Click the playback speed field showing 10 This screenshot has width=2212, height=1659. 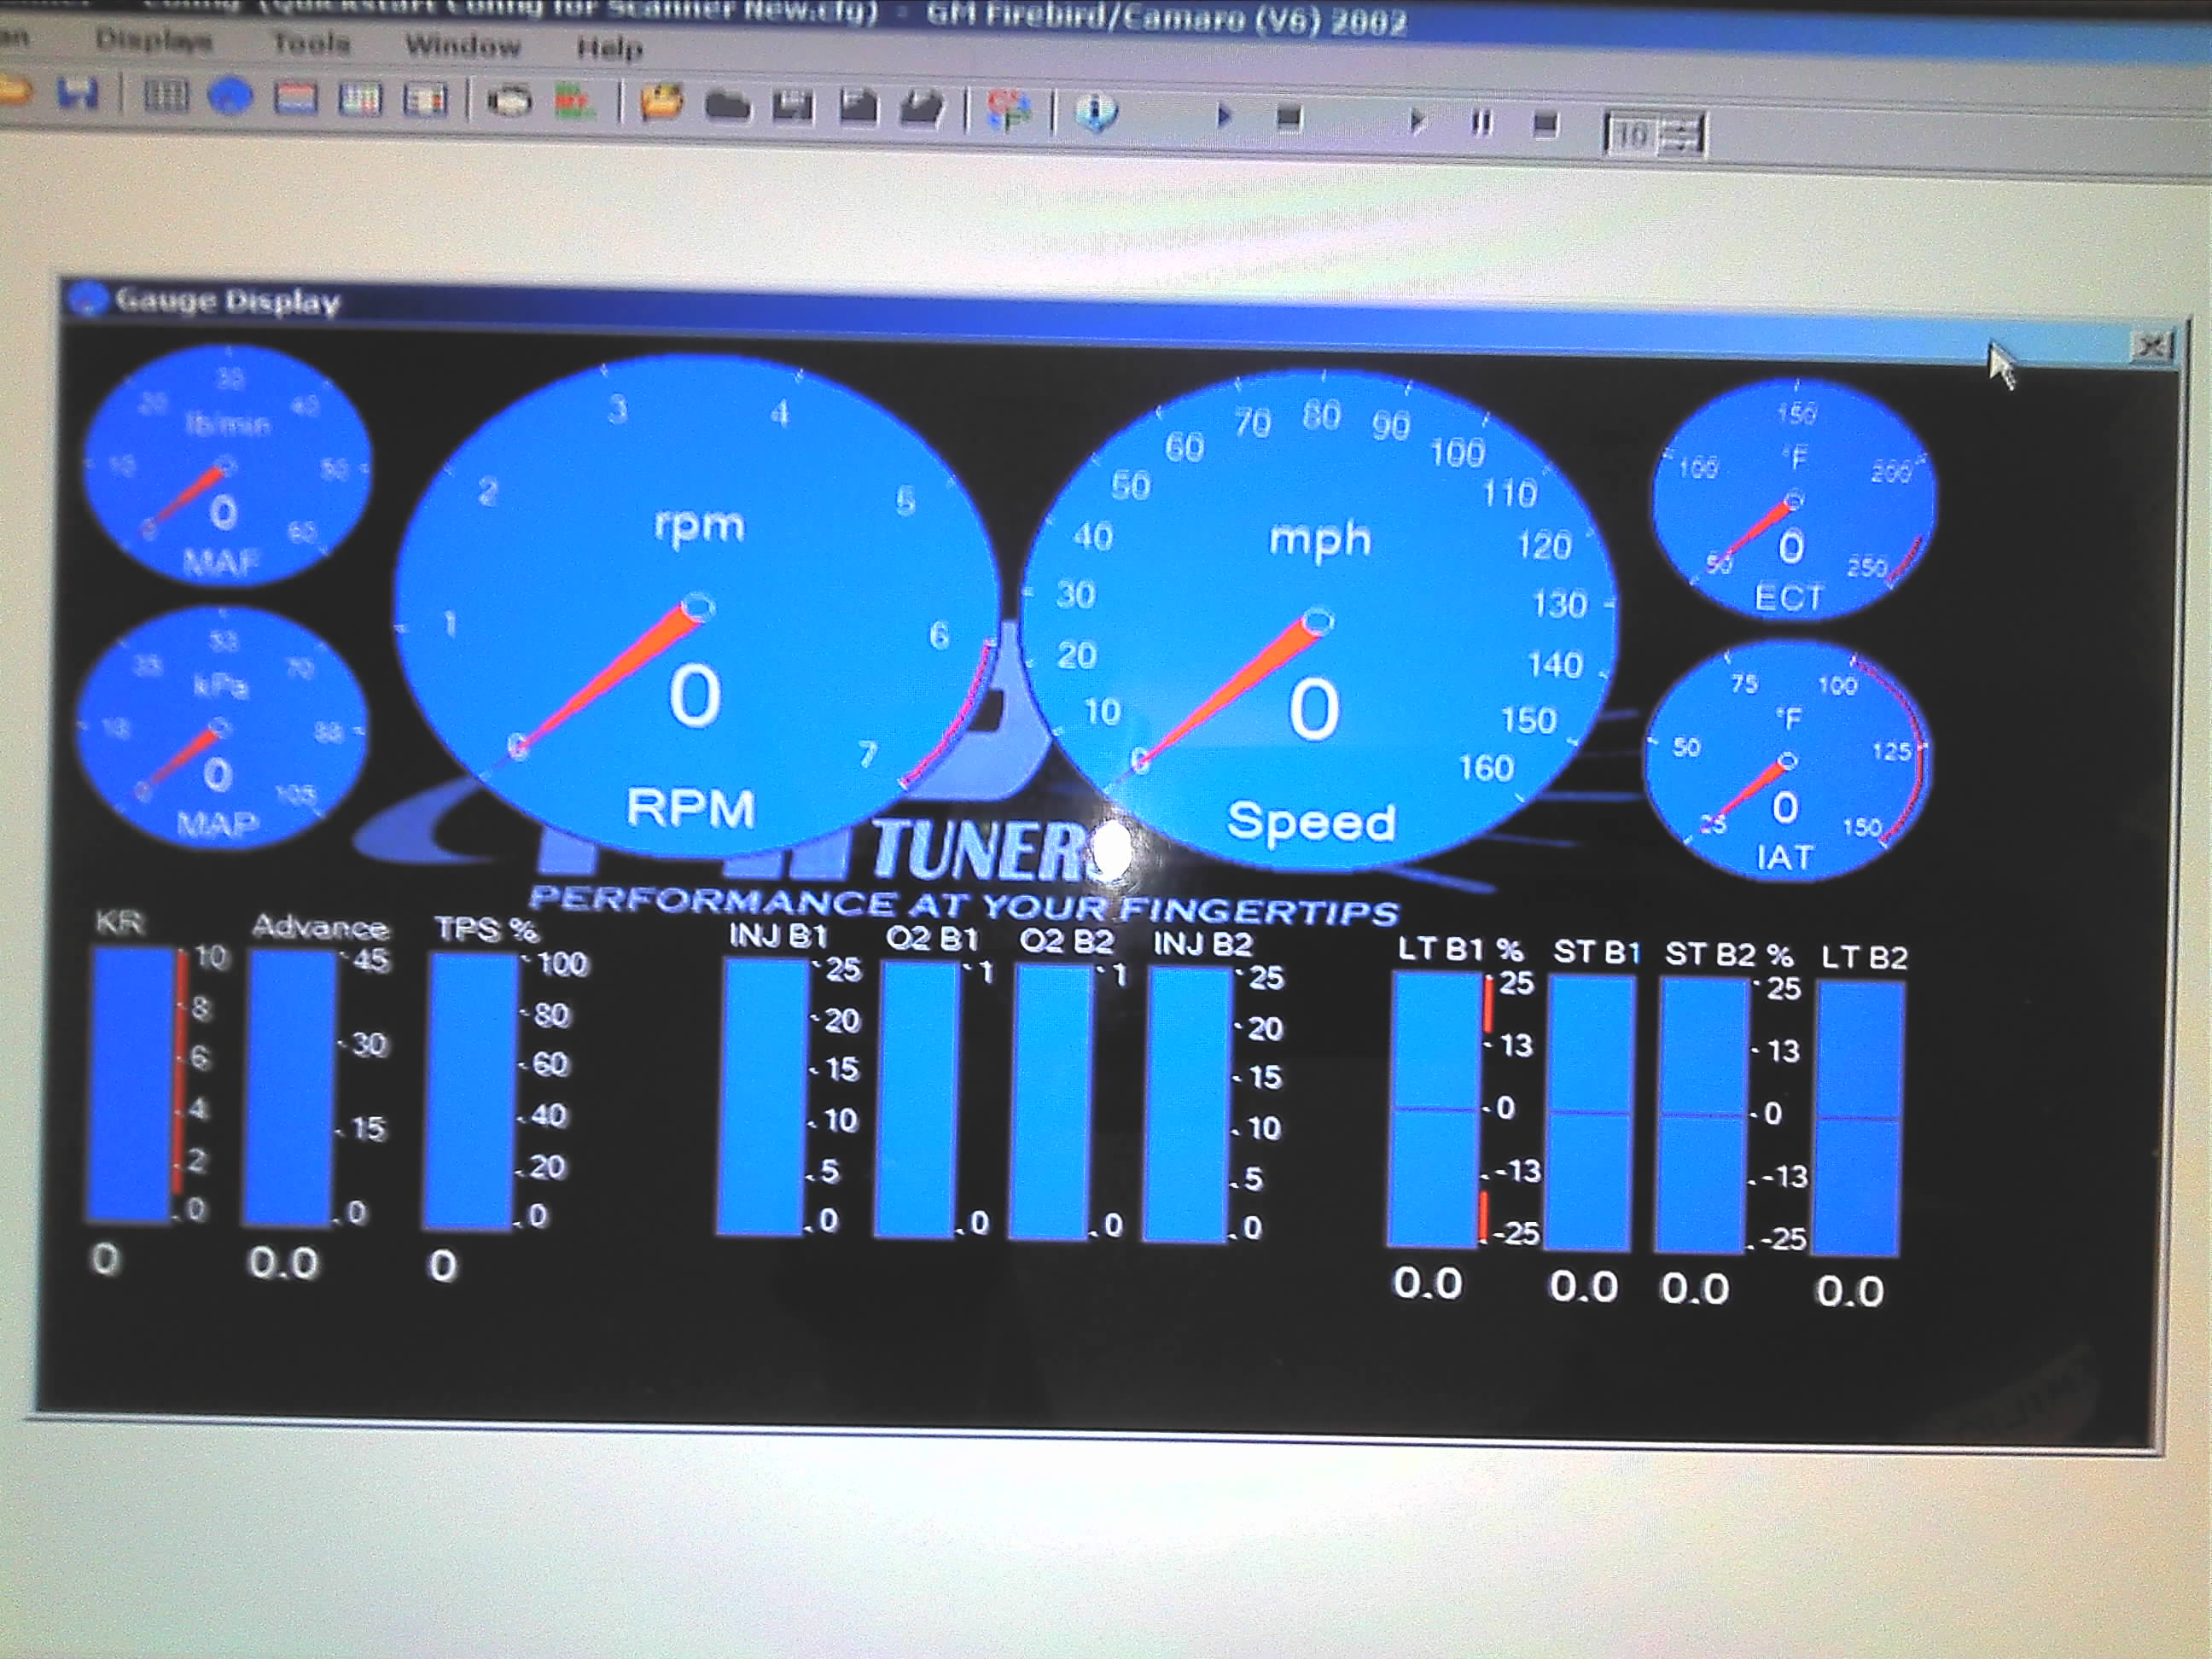(1631, 134)
